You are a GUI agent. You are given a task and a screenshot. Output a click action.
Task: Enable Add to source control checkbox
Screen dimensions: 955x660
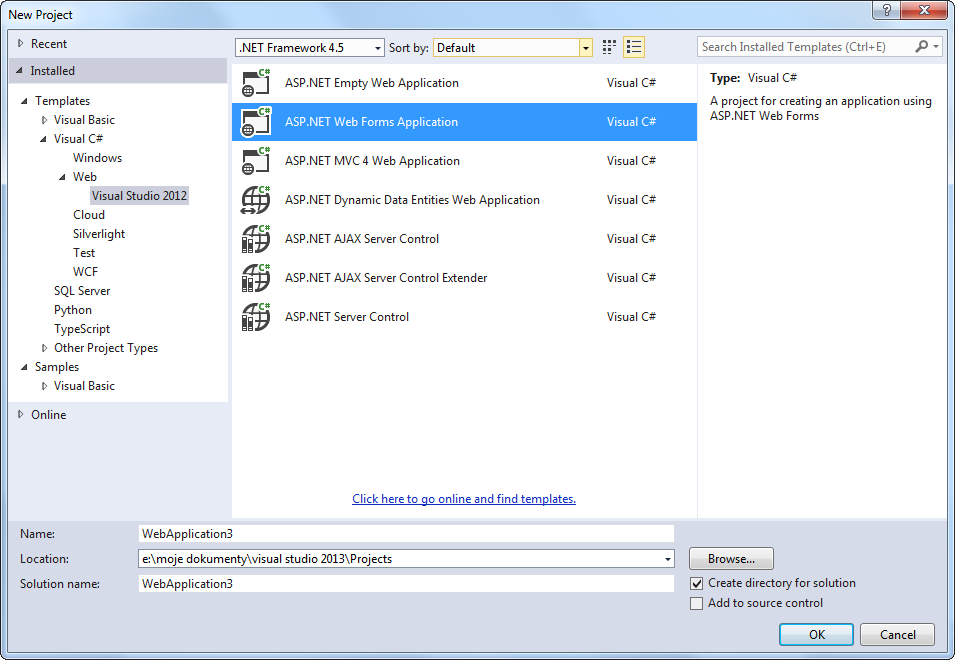pos(696,603)
